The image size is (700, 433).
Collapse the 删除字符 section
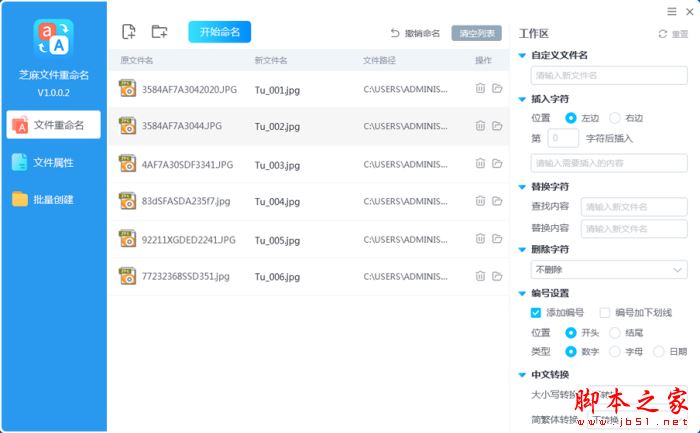coord(522,250)
